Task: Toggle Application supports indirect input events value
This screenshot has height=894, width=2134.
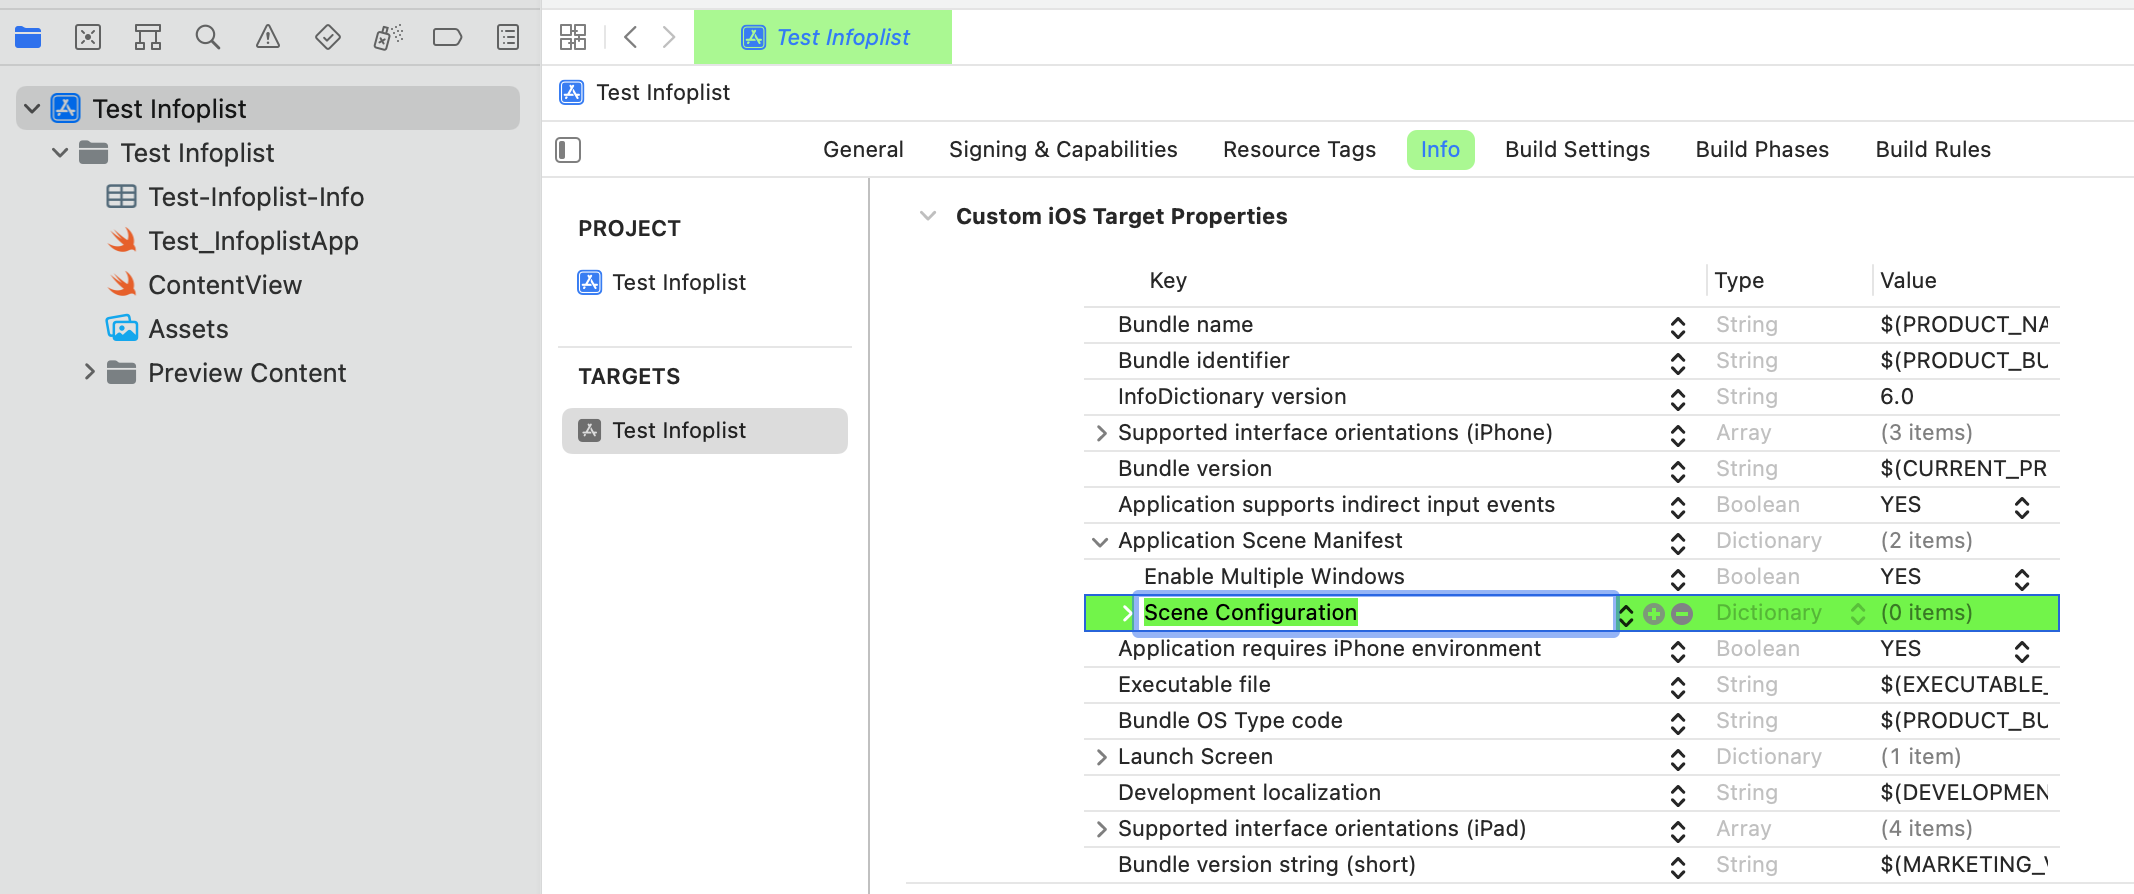Action: [x=2021, y=507]
